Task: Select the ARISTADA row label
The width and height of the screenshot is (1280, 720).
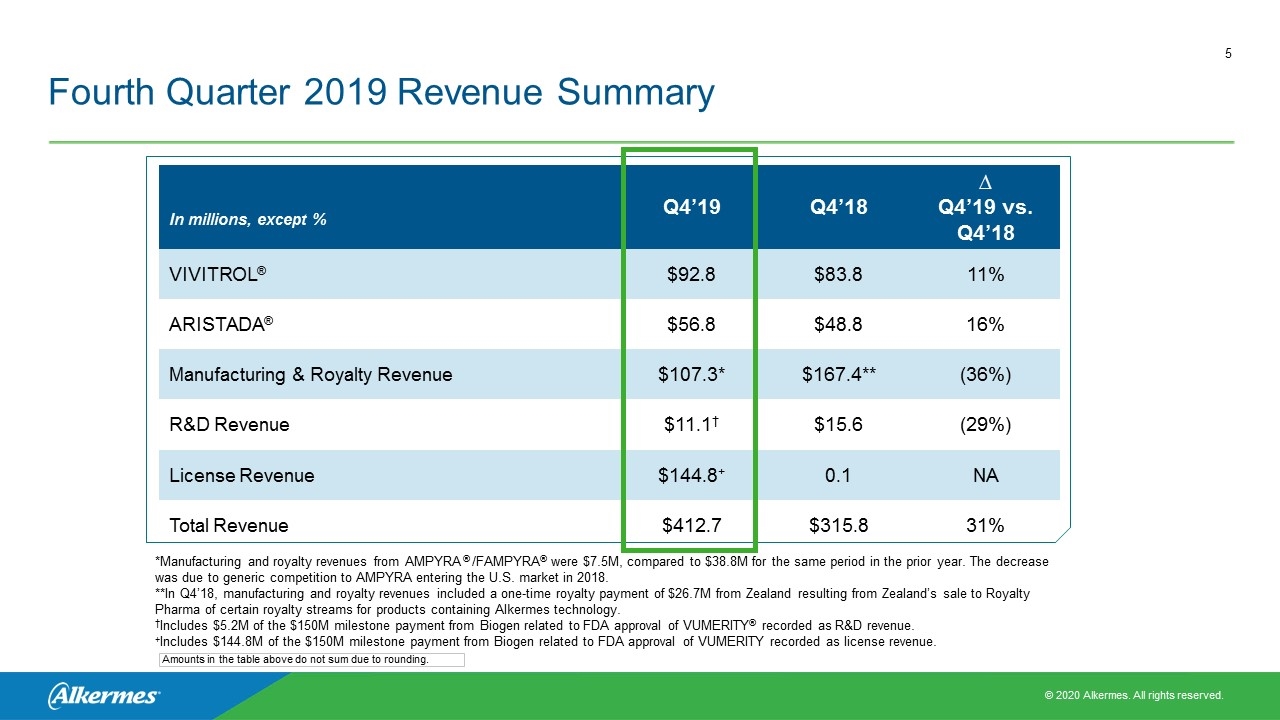Action: click(221, 324)
